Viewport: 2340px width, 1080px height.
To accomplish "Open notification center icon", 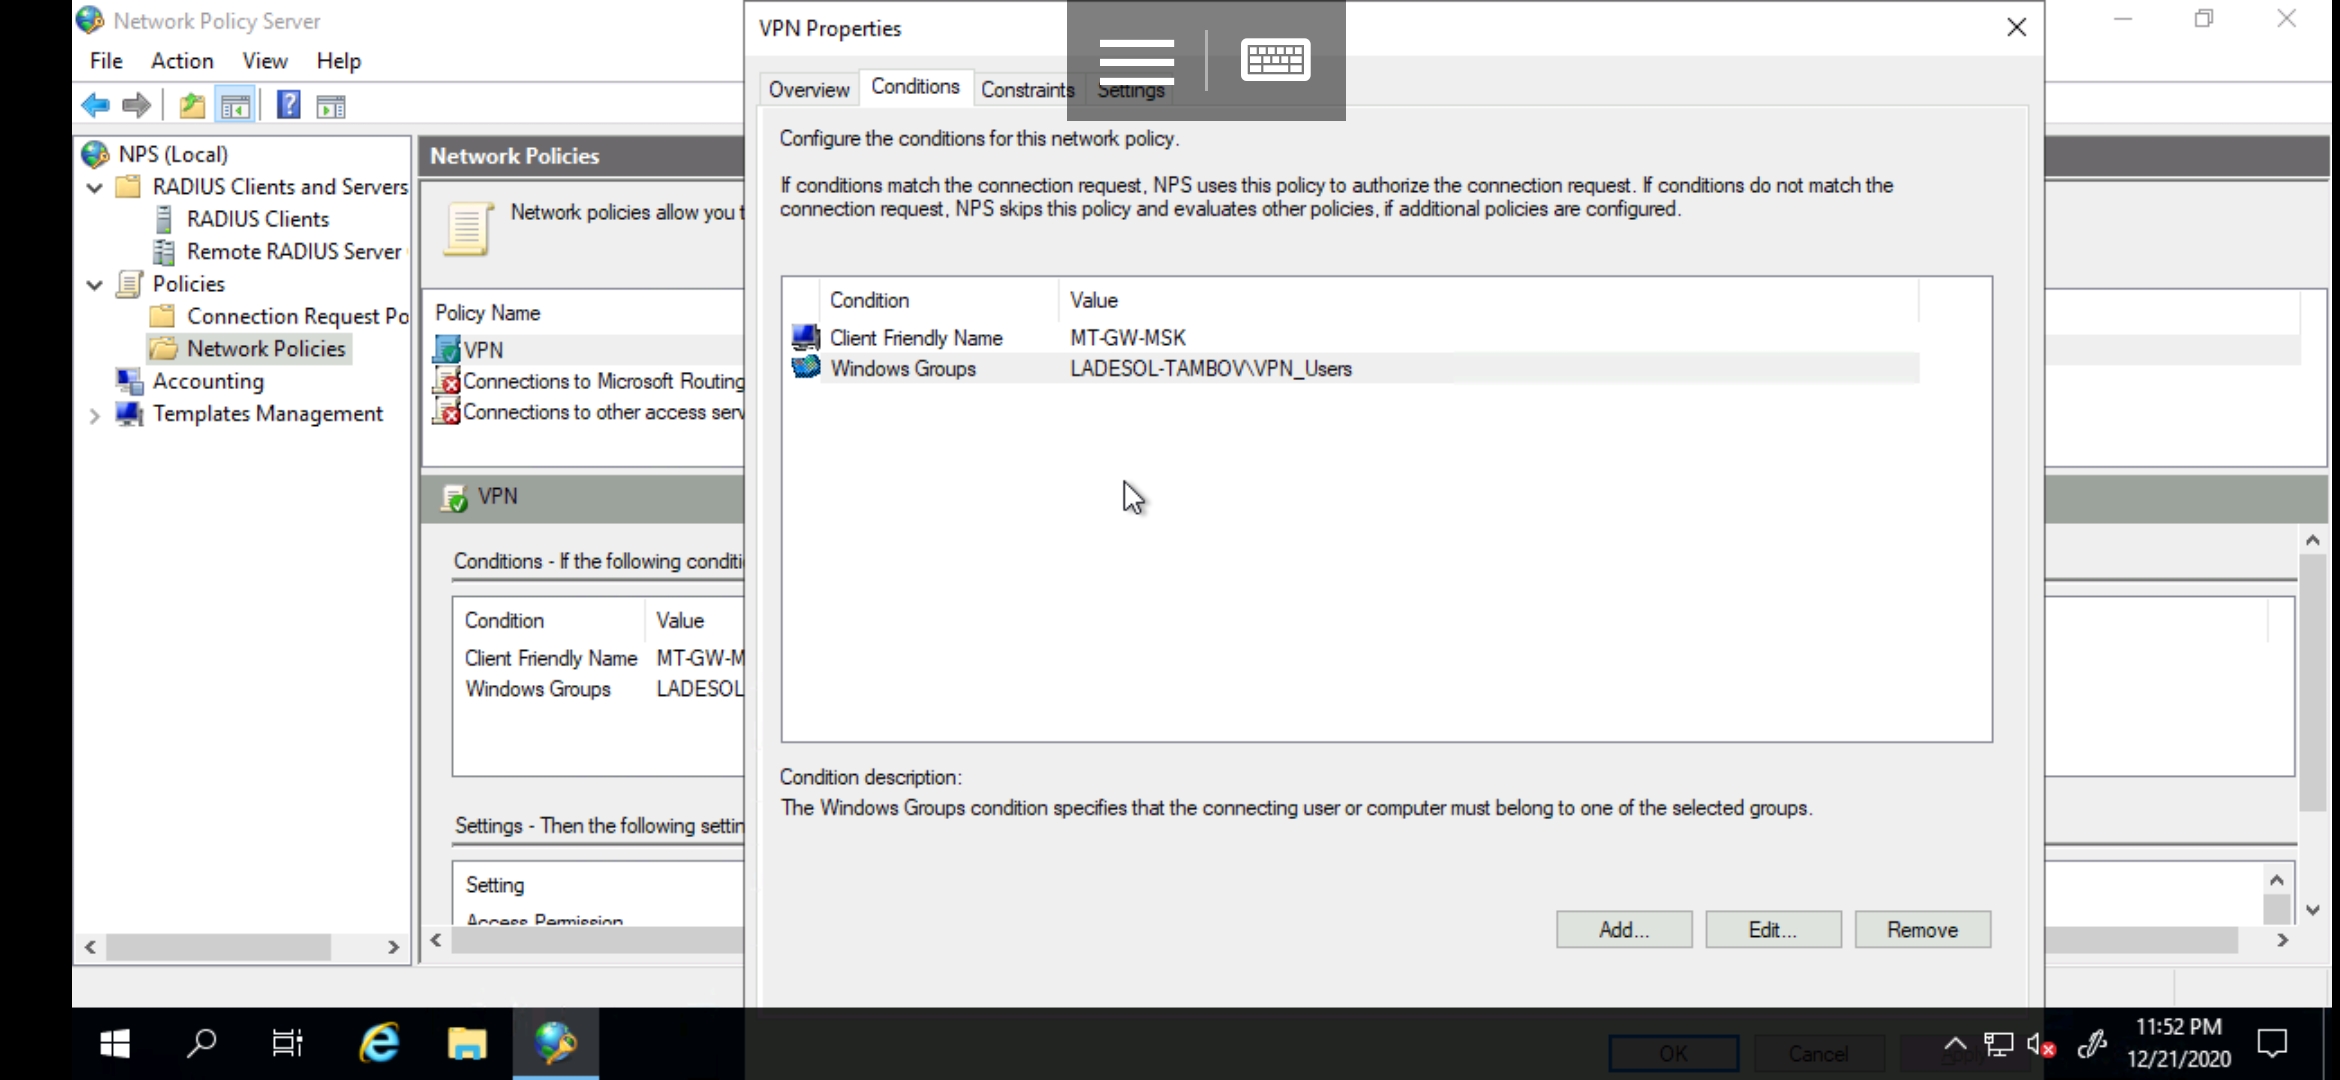I will click(x=2272, y=1044).
